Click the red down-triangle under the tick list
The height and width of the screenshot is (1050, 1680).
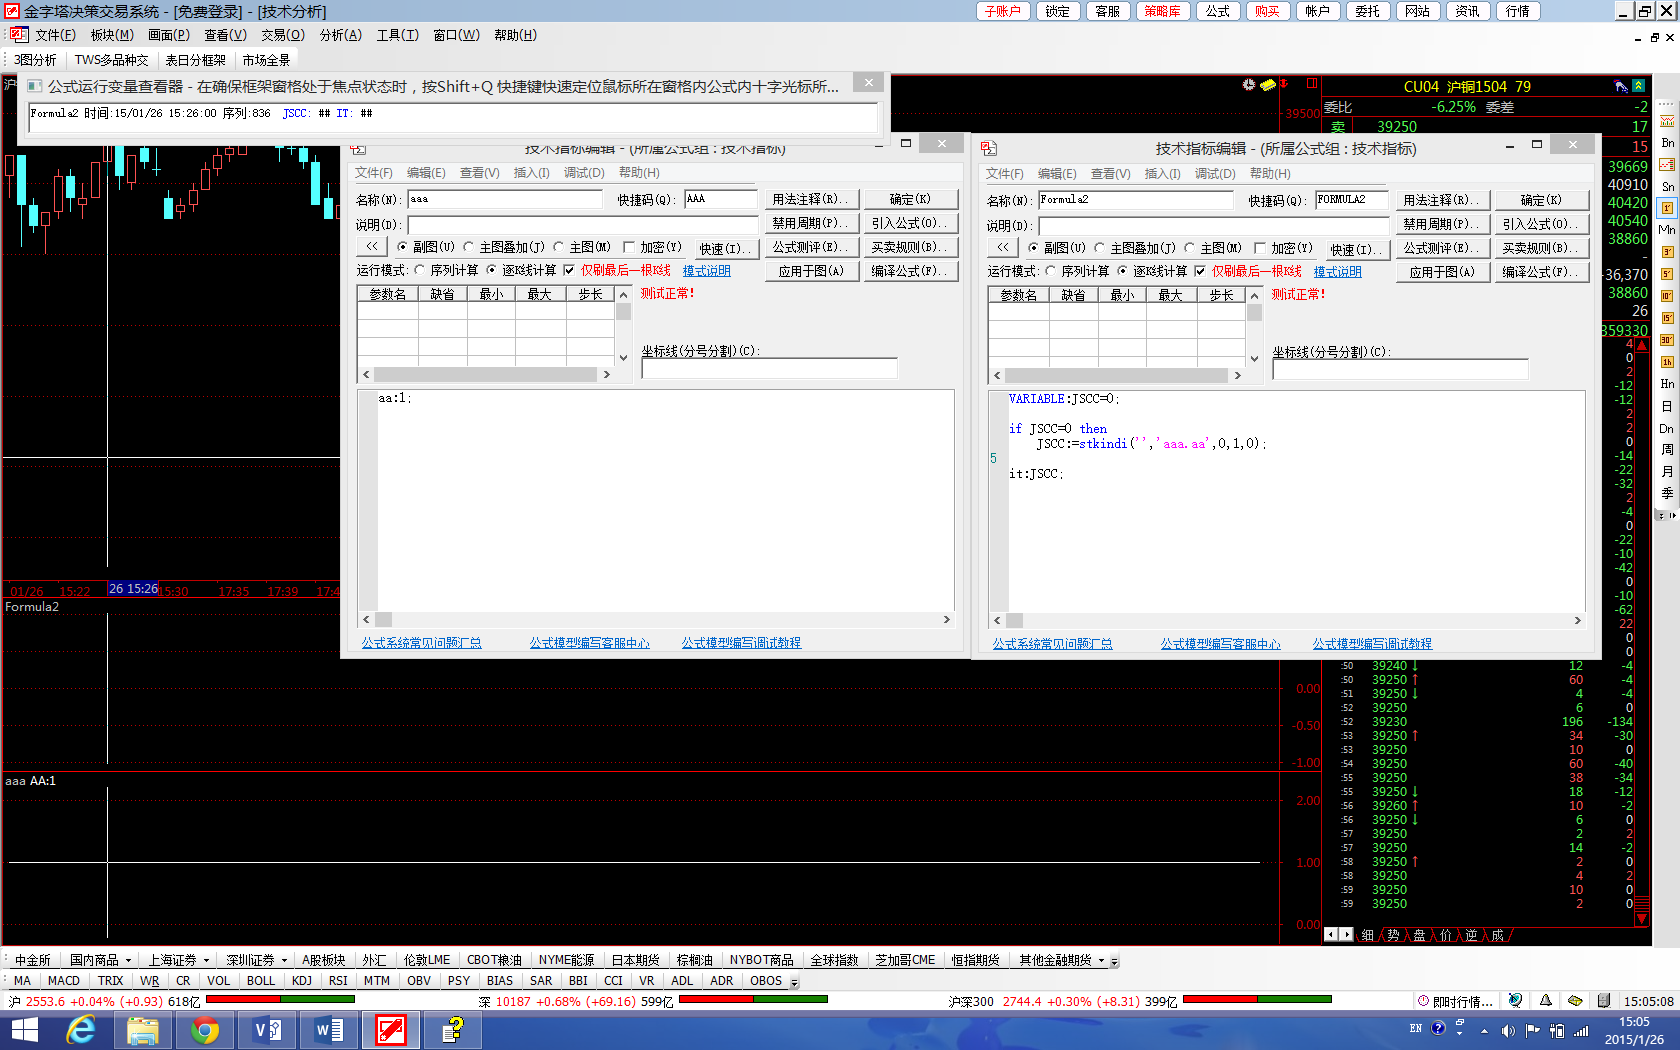coord(1641,918)
